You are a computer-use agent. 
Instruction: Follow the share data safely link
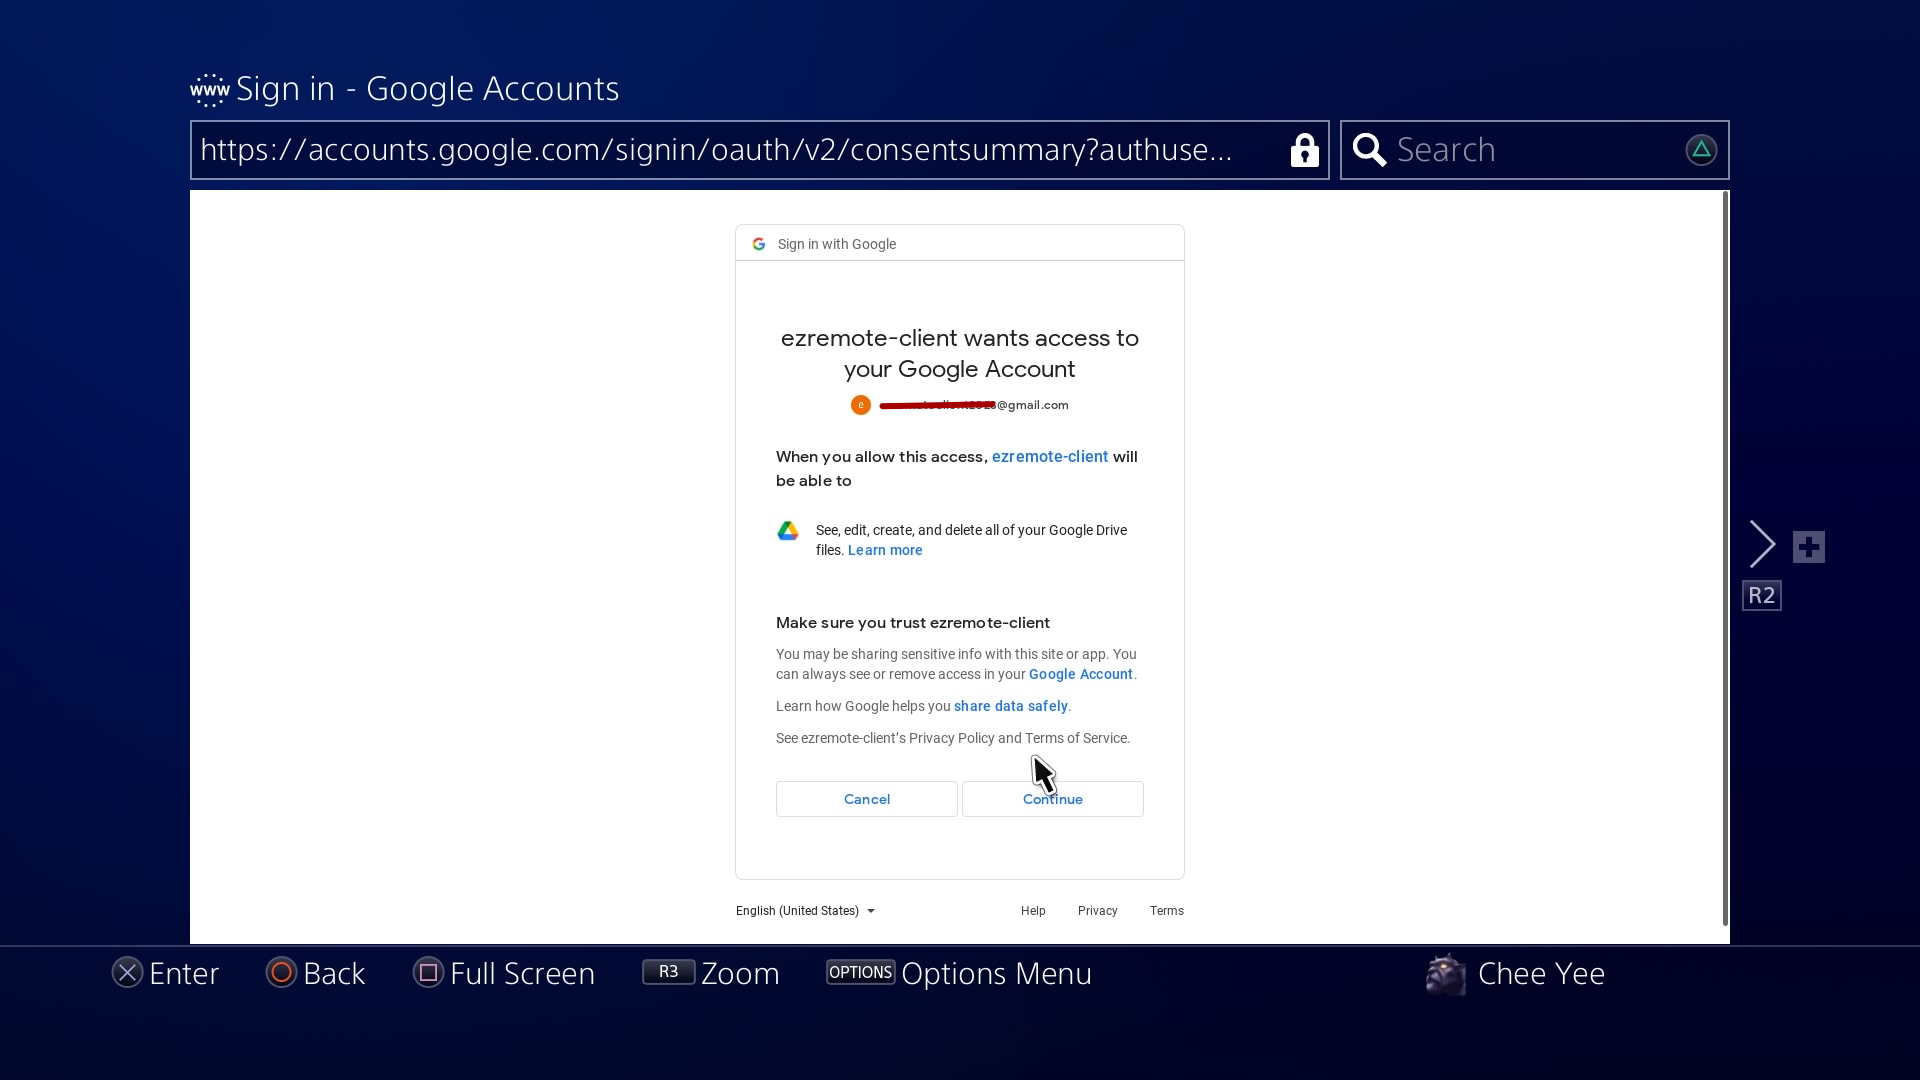(1010, 706)
